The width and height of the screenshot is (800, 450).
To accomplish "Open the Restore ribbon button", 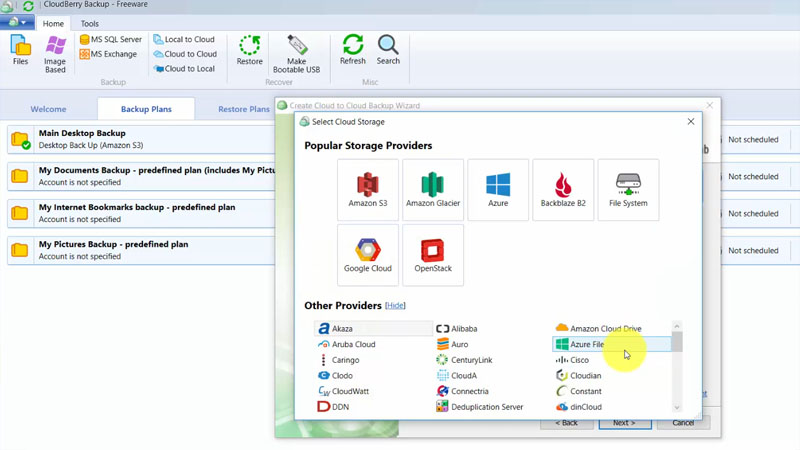I will click(x=249, y=49).
